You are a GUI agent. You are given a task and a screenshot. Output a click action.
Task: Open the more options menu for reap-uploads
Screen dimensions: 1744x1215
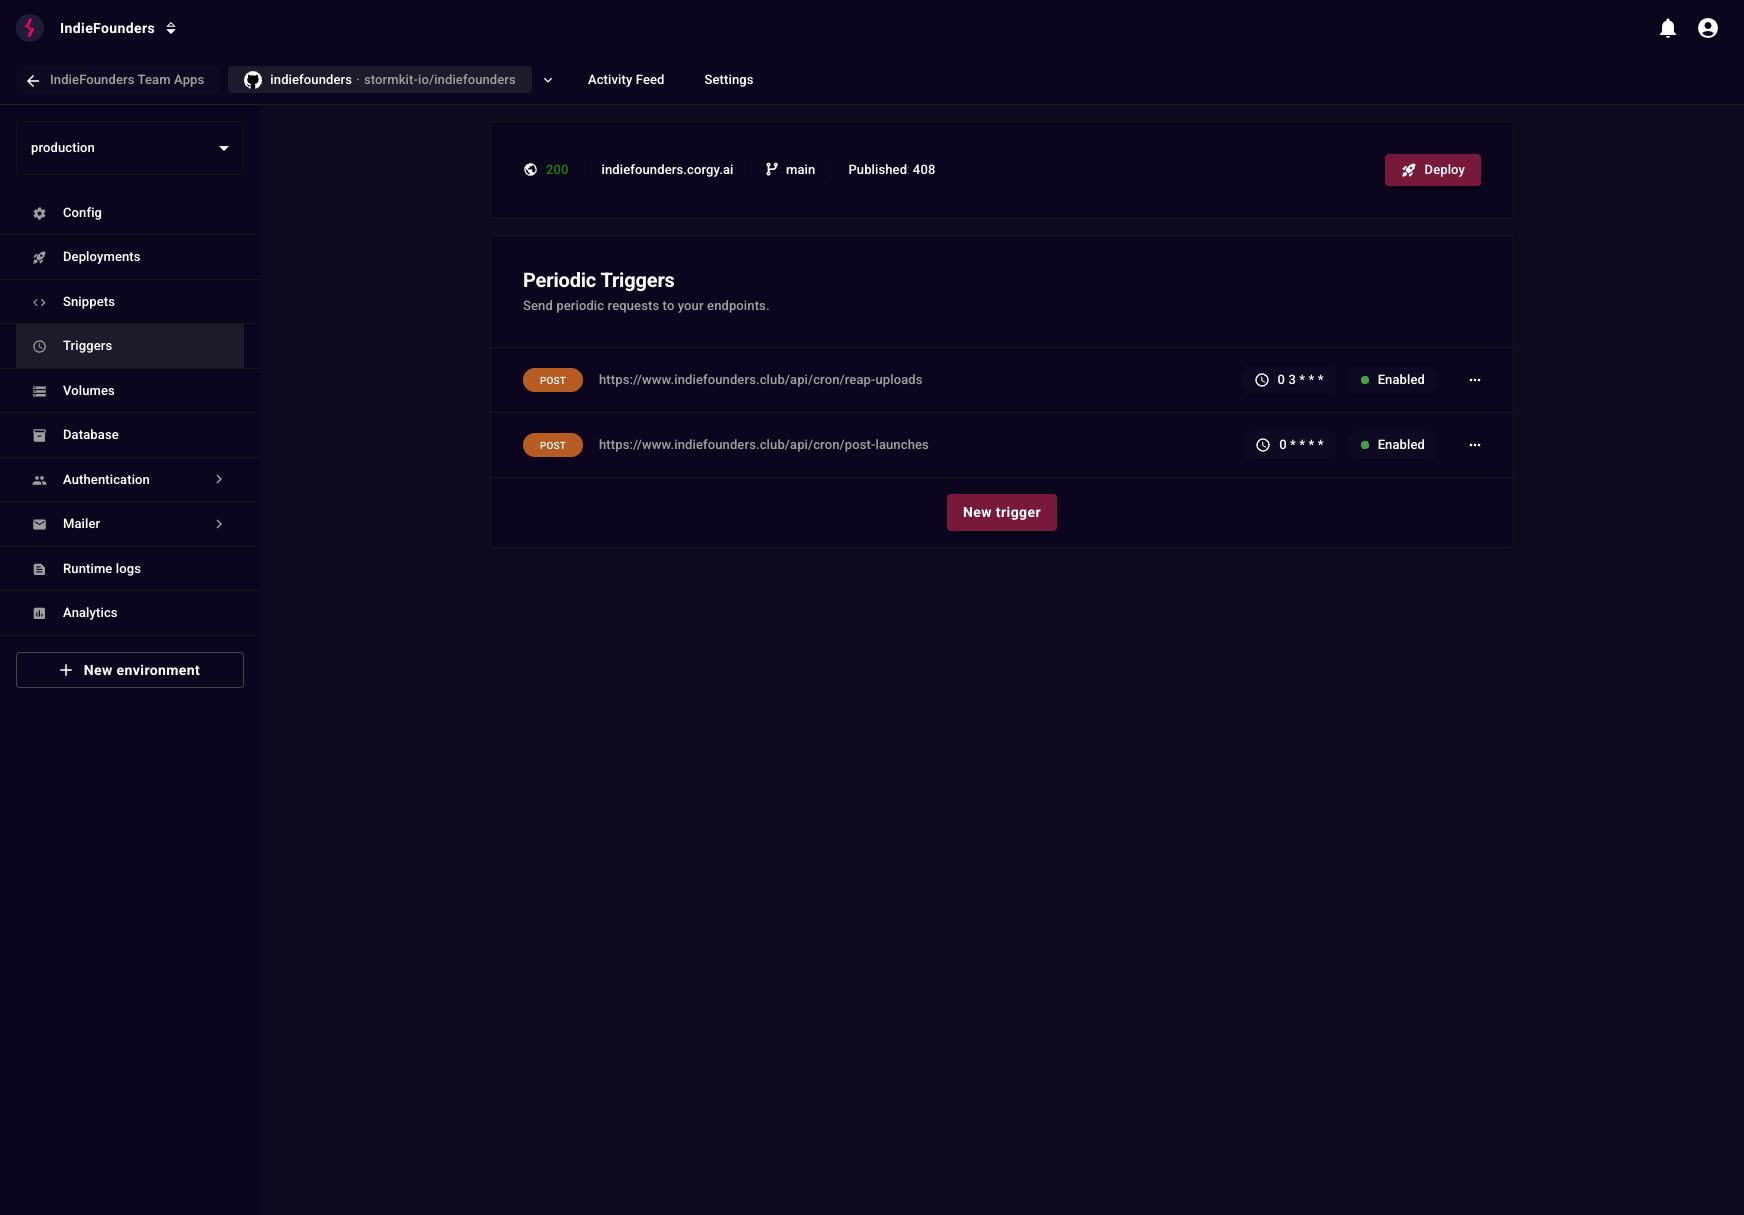coord(1475,380)
